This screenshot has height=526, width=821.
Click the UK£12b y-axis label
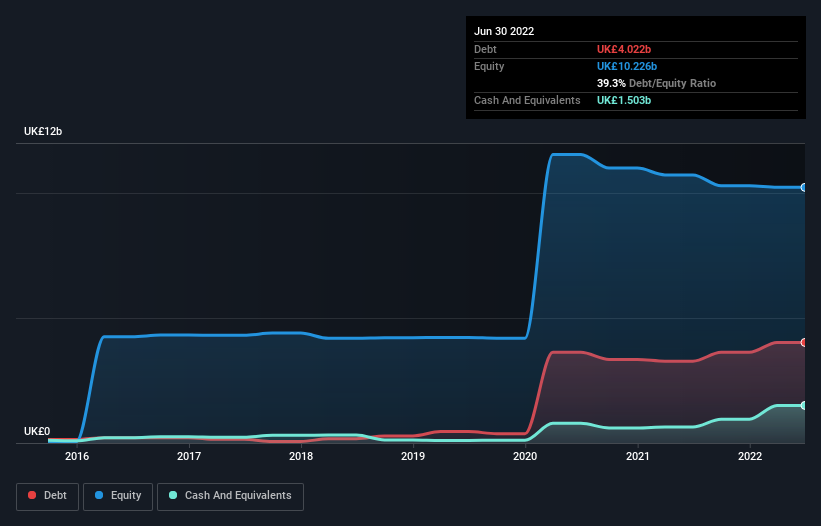tap(43, 131)
